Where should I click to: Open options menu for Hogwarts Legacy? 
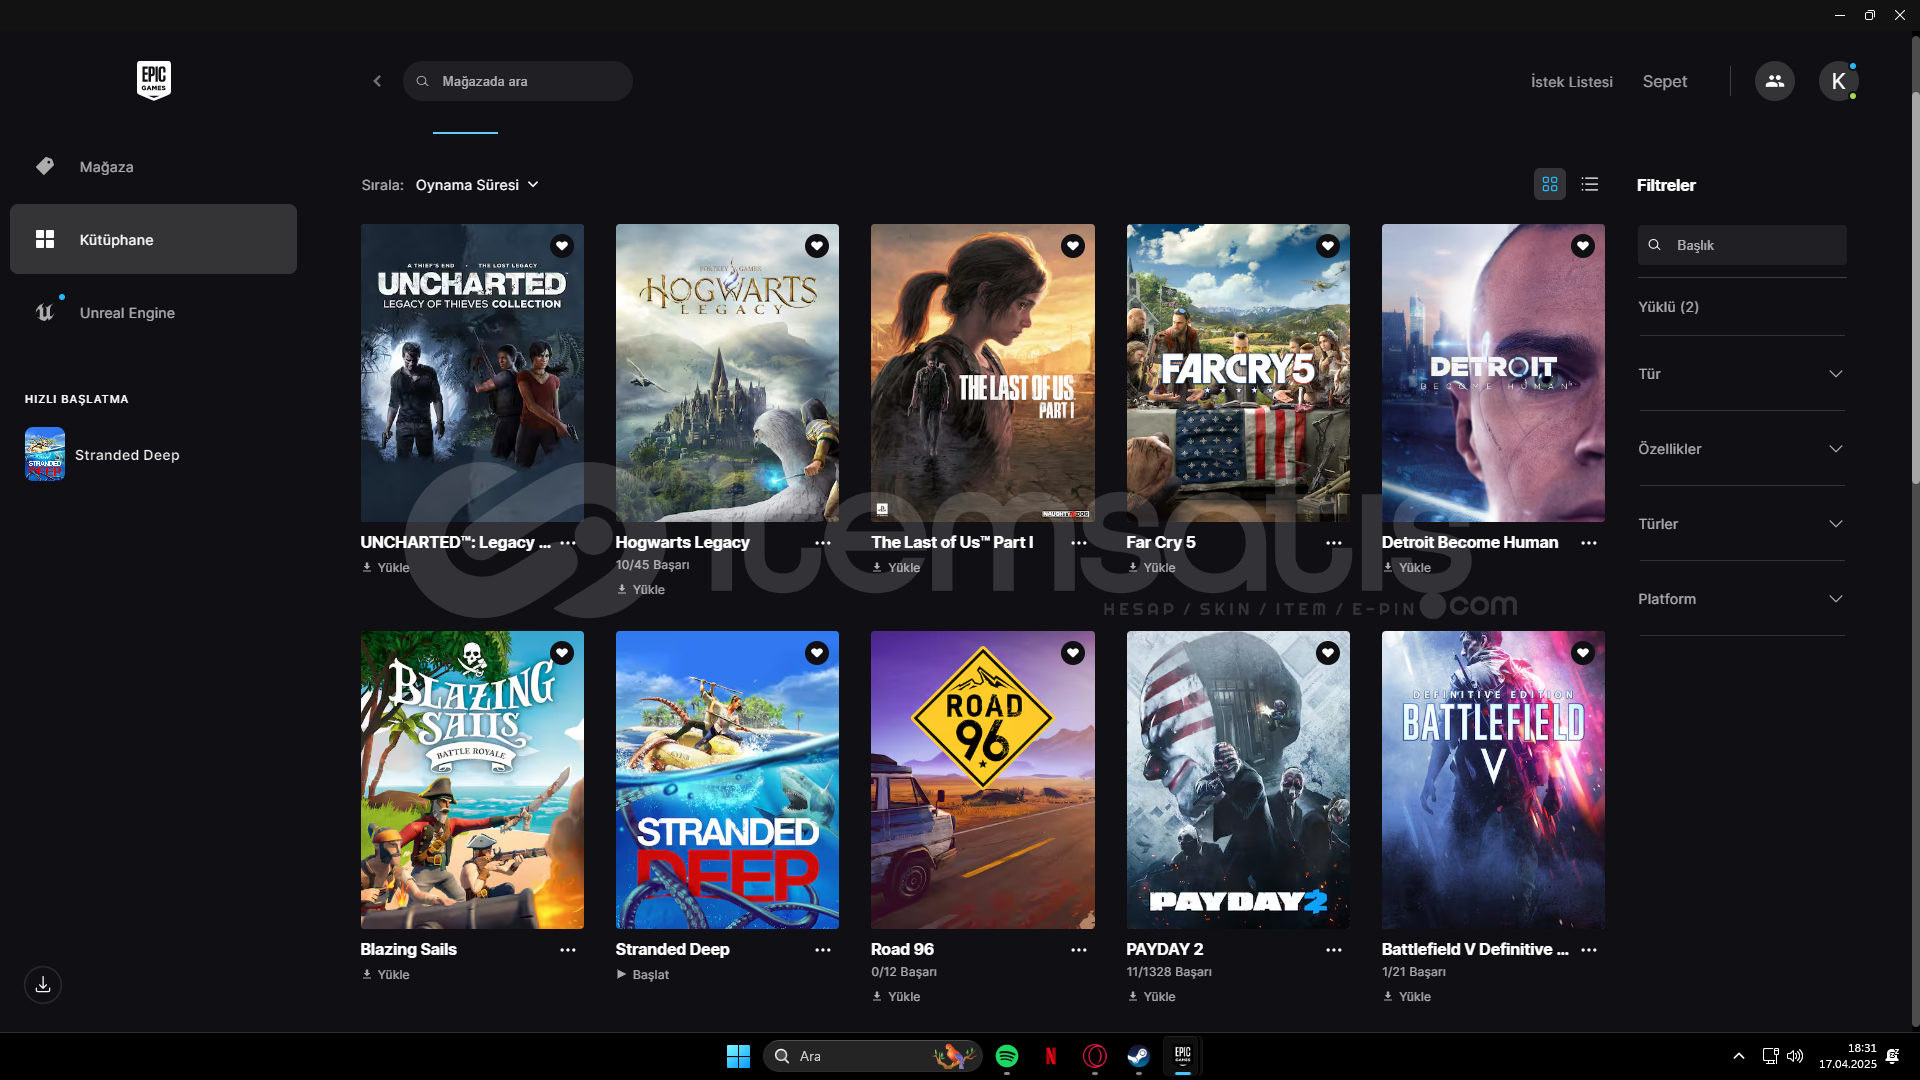pyautogui.click(x=823, y=543)
